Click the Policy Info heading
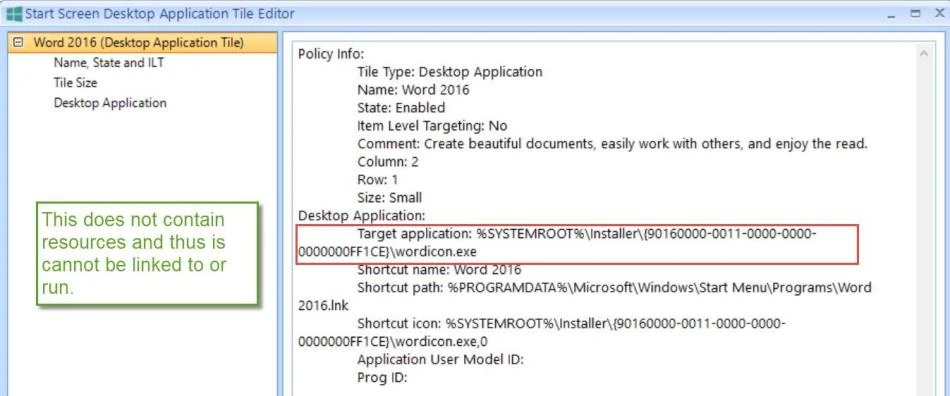Screen dimensions: 950x396 (x=331, y=53)
